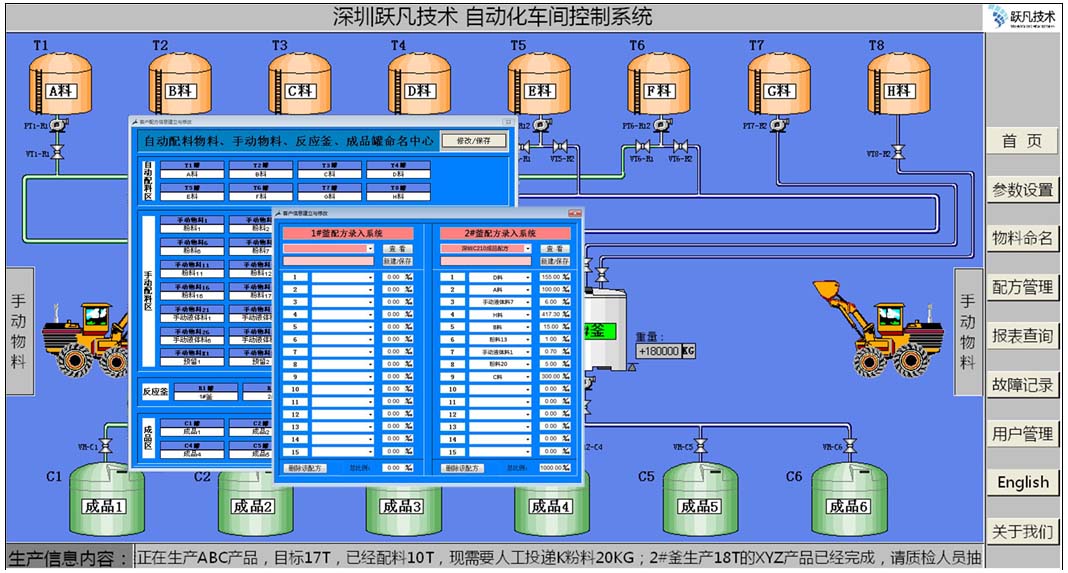The image size is (1068, 573).
Task: Toggle valve VH-C5 above tank C5
Action: click(x=700, y=447)
